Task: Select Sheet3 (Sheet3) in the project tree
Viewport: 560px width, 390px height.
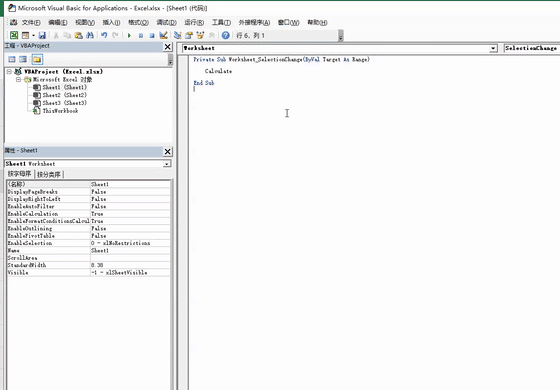Action: (65, 103)
